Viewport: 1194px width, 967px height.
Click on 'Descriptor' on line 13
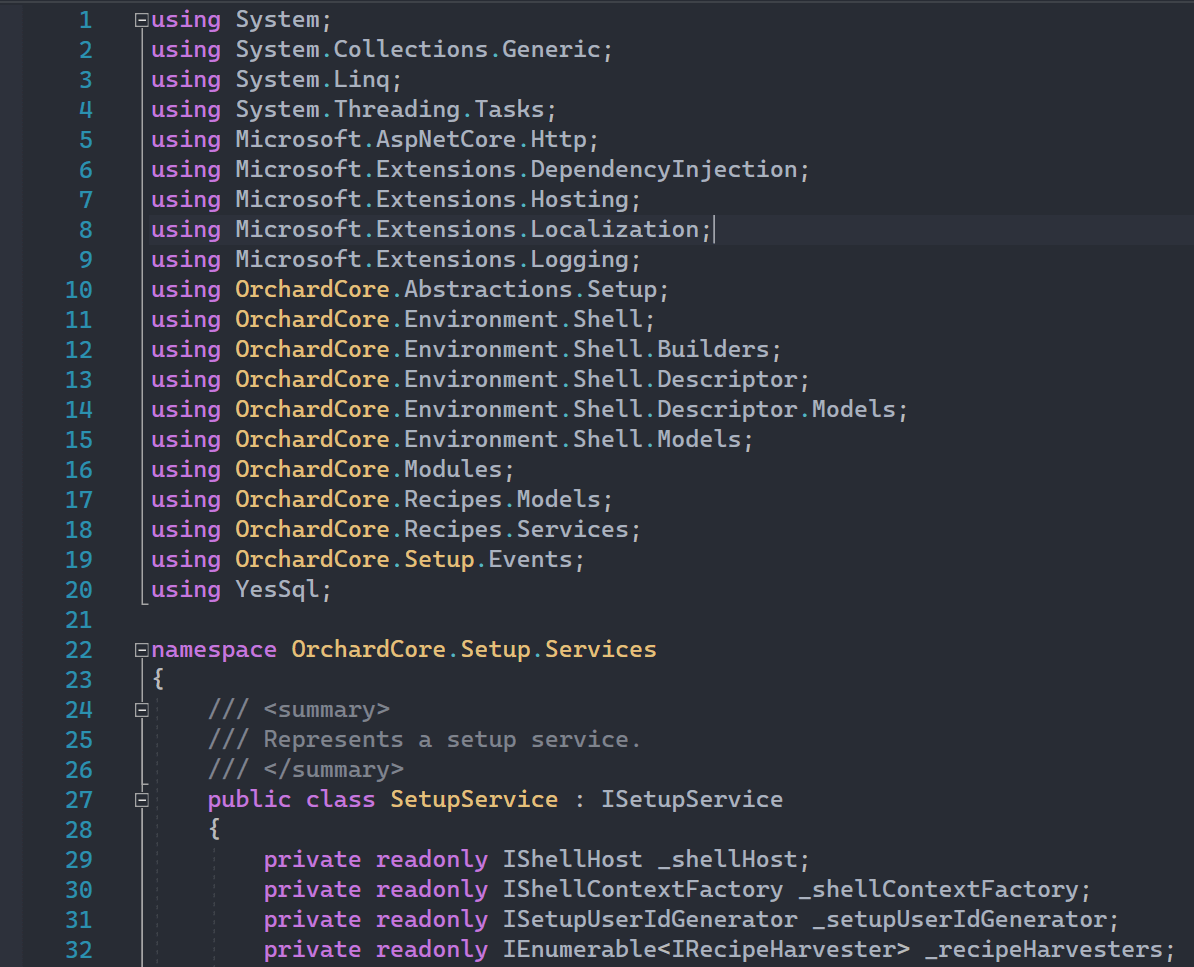[x=727, y=379]
